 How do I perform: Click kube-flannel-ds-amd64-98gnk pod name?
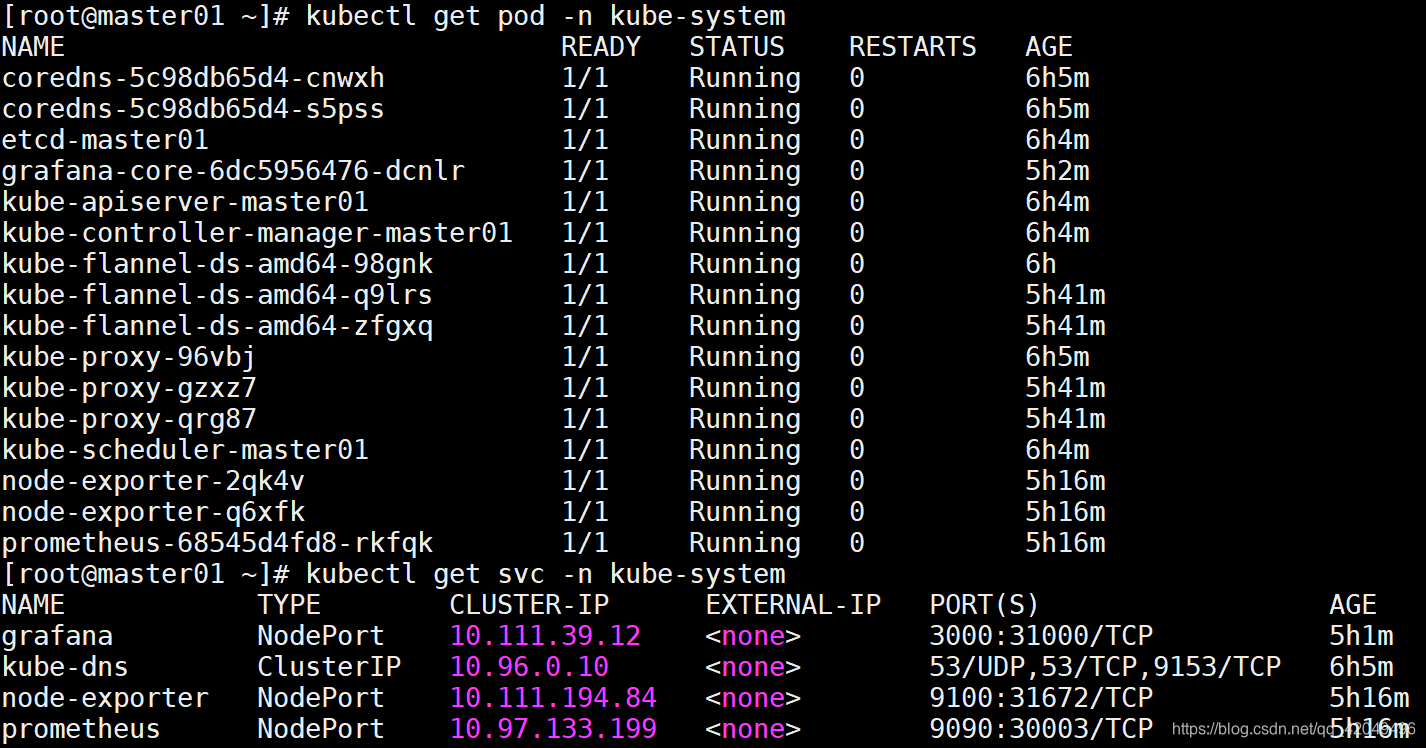(x=217, y=265)
